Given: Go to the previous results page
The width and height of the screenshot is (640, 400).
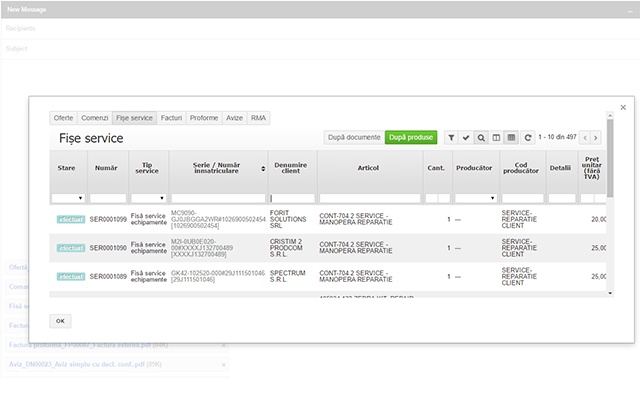Looking at the screenshot, I should (x=585, y=138).
